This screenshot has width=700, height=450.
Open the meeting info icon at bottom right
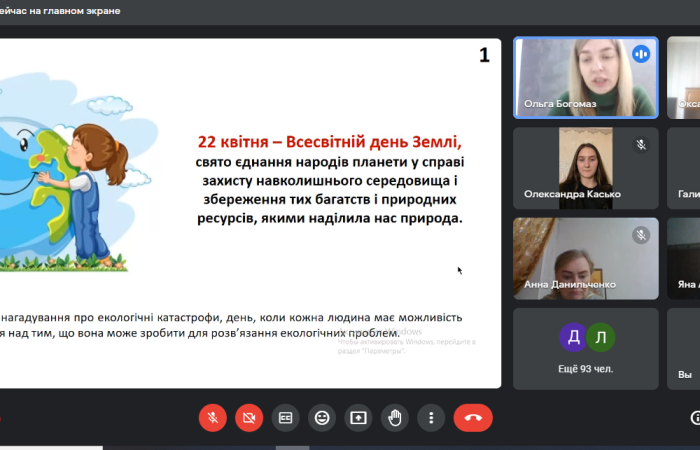(696, 417)
